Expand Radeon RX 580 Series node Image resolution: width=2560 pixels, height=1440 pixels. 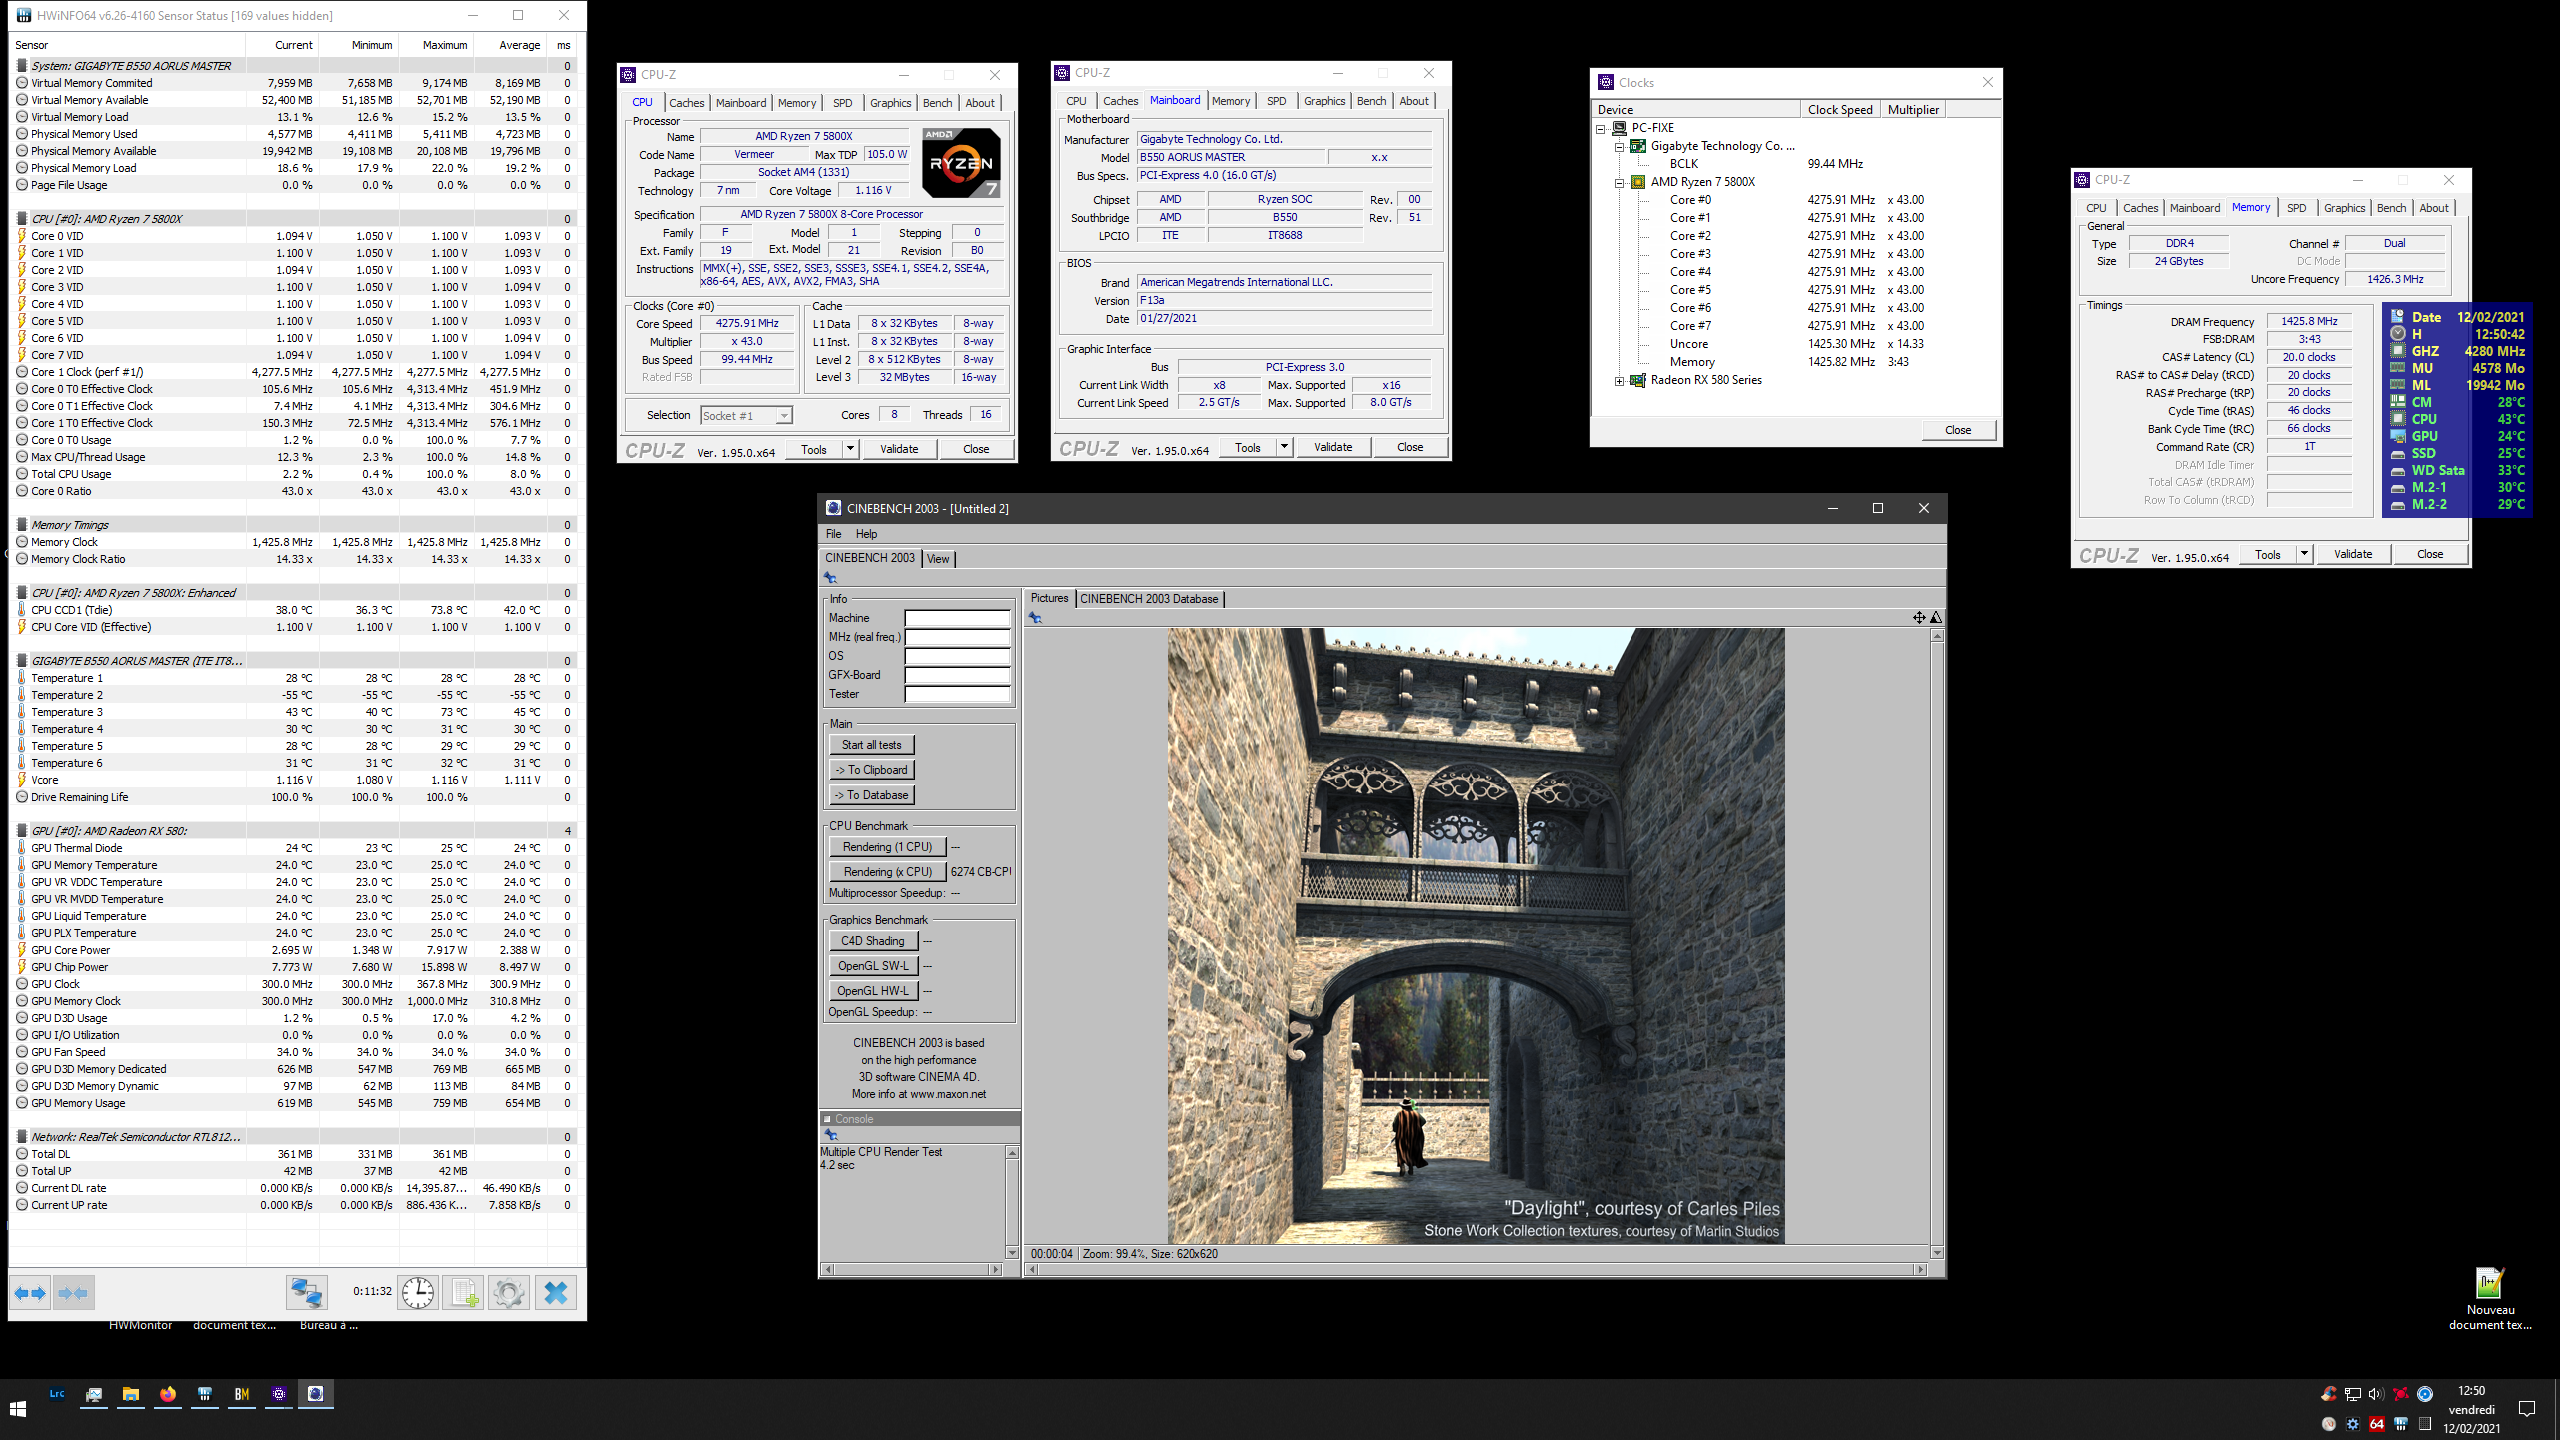tap(1619, 380)
